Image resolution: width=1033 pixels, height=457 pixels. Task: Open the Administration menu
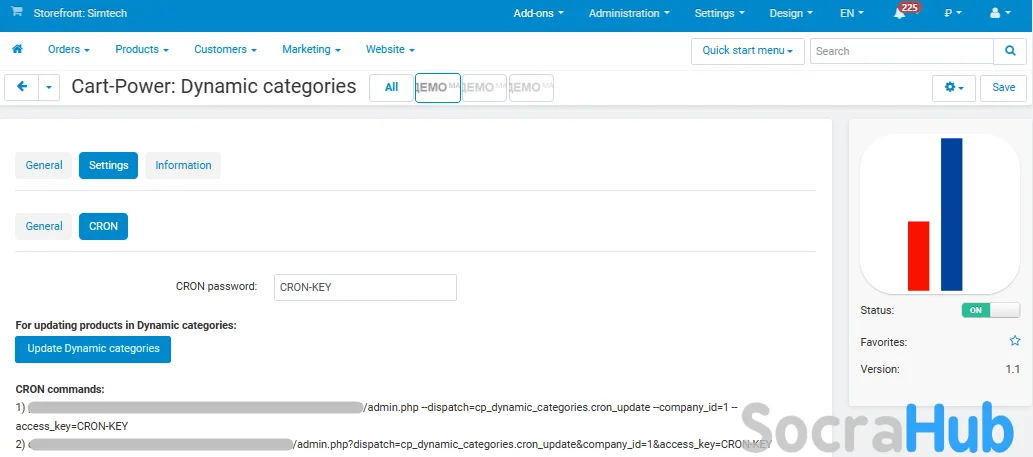pyautogui.click(x=629, y=13)
